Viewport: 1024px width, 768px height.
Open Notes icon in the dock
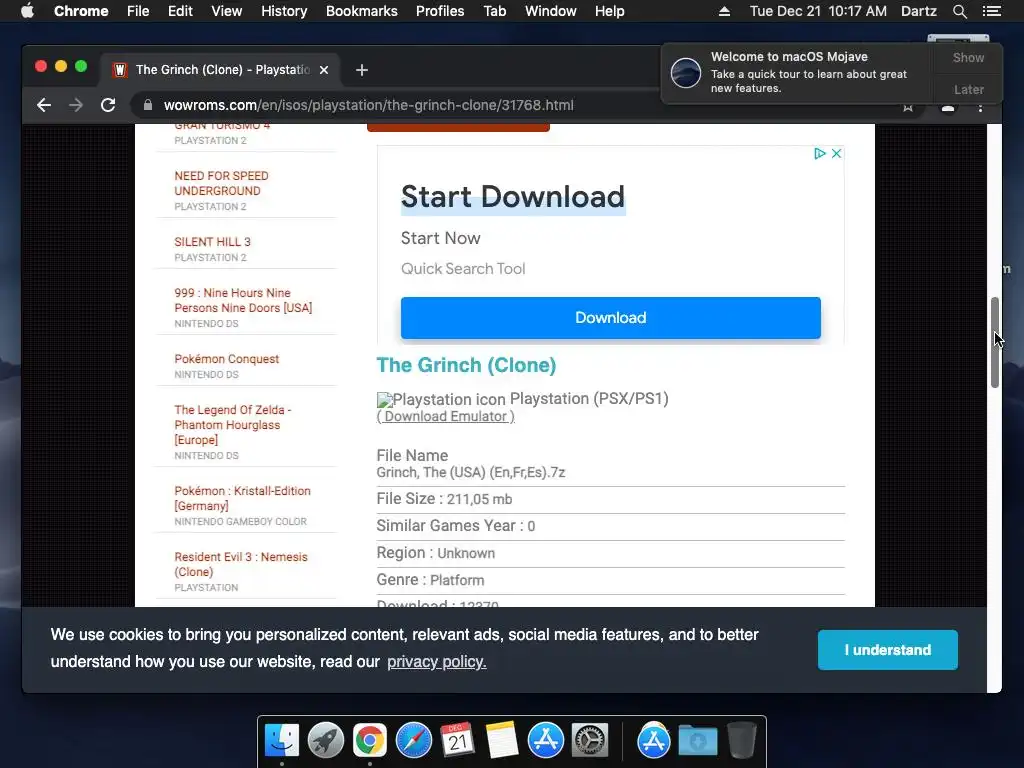click(x=502, y=741)
